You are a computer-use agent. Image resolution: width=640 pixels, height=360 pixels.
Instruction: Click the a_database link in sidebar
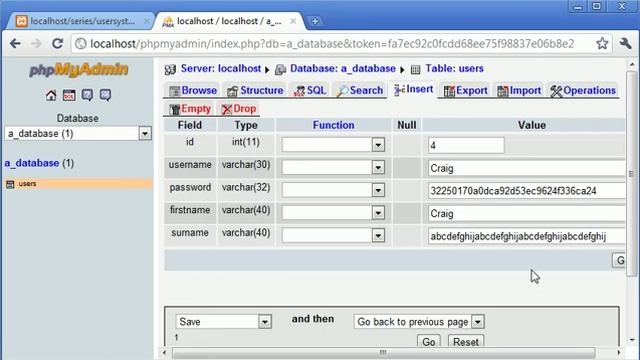[x=32, y=163]
